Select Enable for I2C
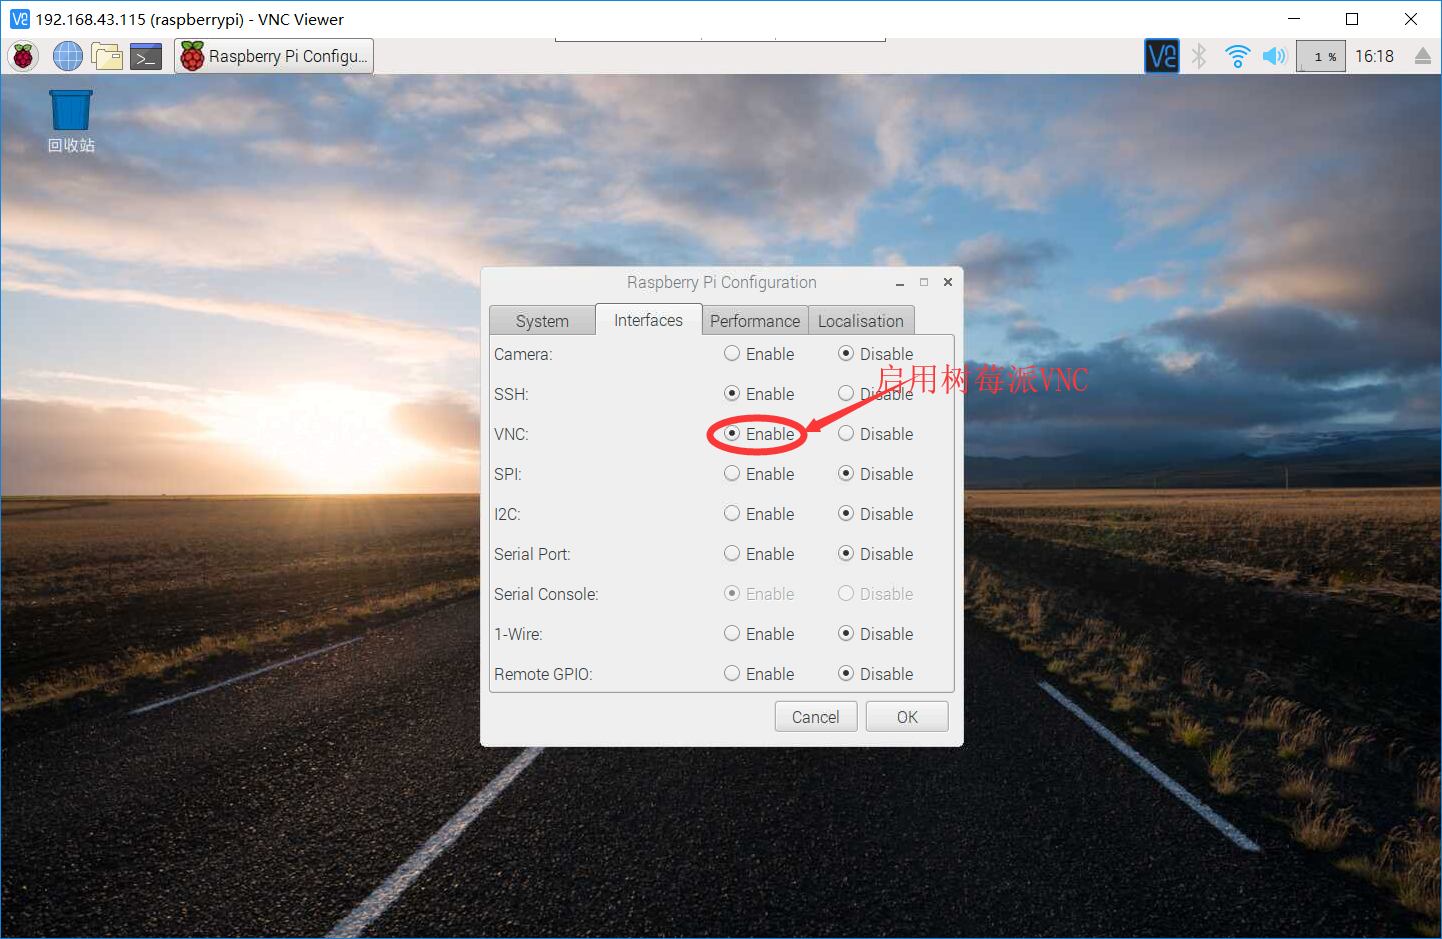The width and height of the screenshot is (1442, 939). [759, 514]
